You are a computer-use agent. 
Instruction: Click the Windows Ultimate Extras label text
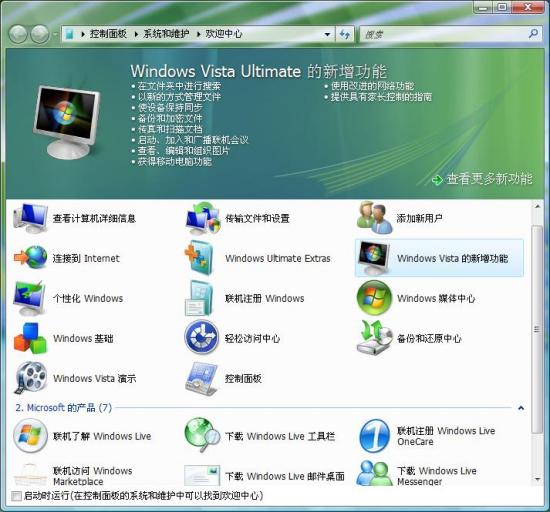coord(278,258)
